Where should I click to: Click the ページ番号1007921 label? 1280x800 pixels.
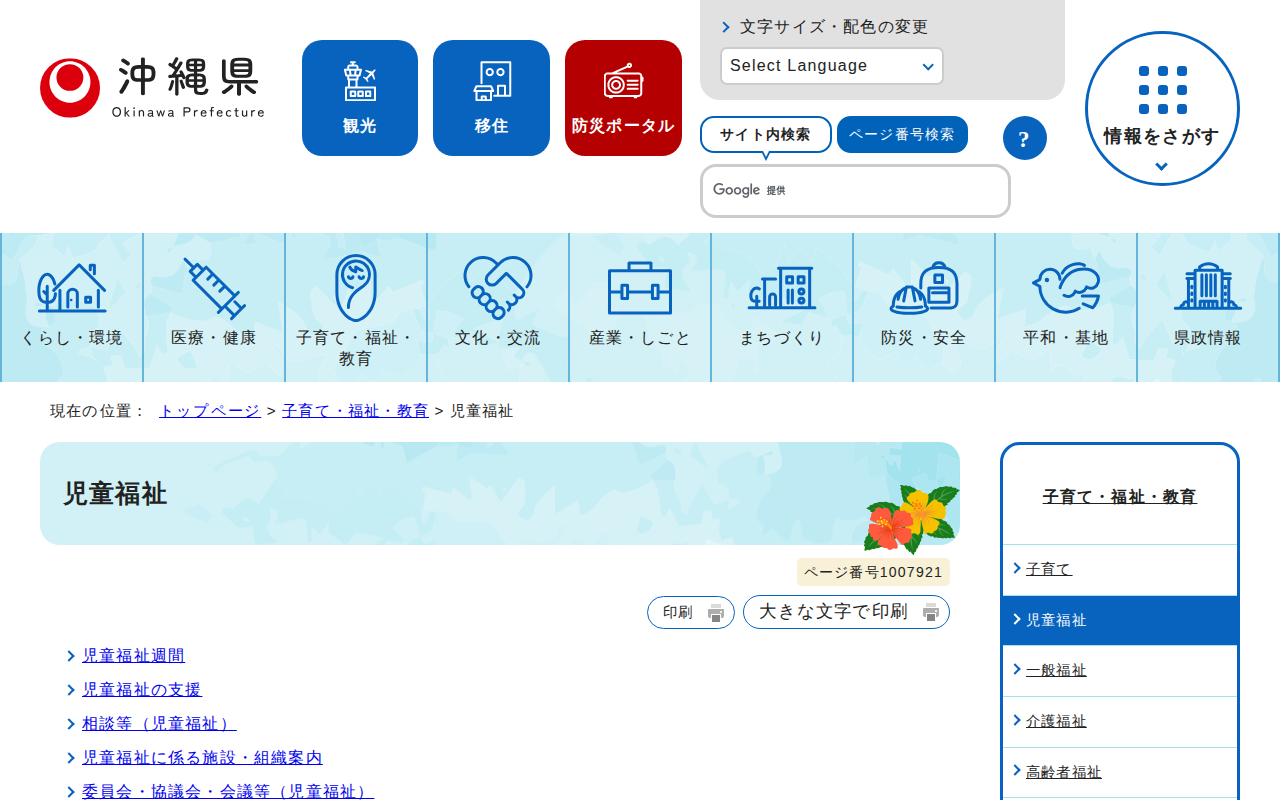pyautogui.click(x=873, y=572)
